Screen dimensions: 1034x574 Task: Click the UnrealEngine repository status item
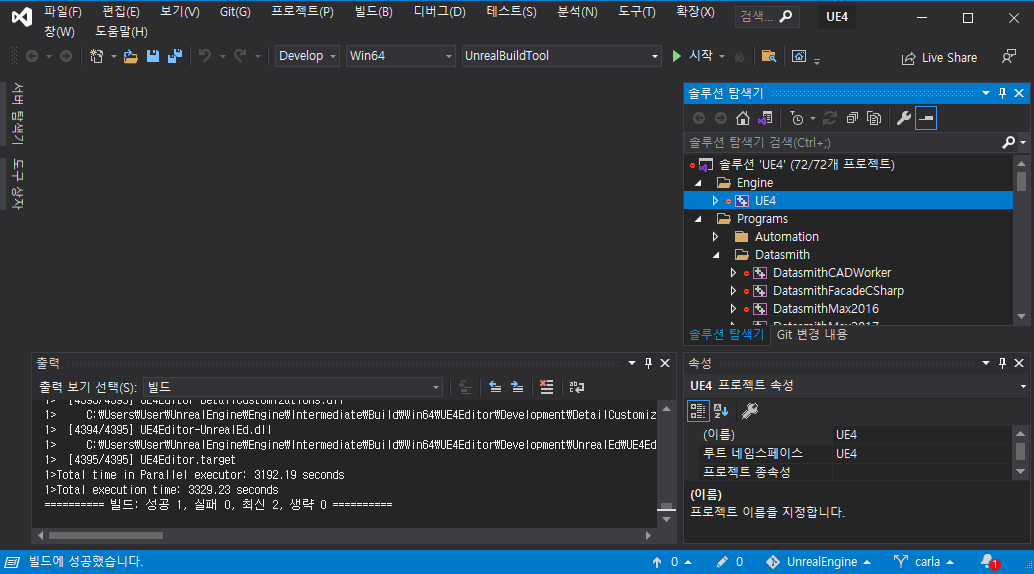pos(818,562)
